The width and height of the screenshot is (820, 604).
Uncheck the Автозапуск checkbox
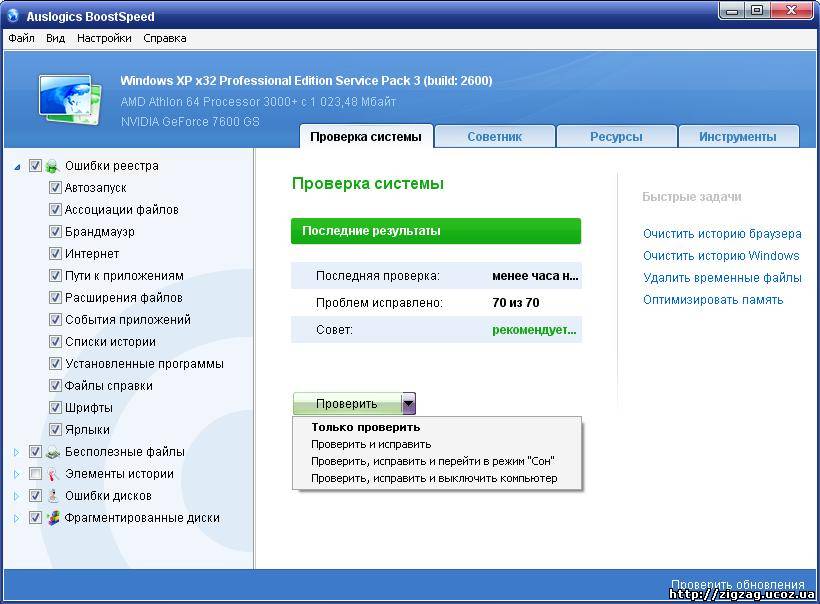click(55, 188)
